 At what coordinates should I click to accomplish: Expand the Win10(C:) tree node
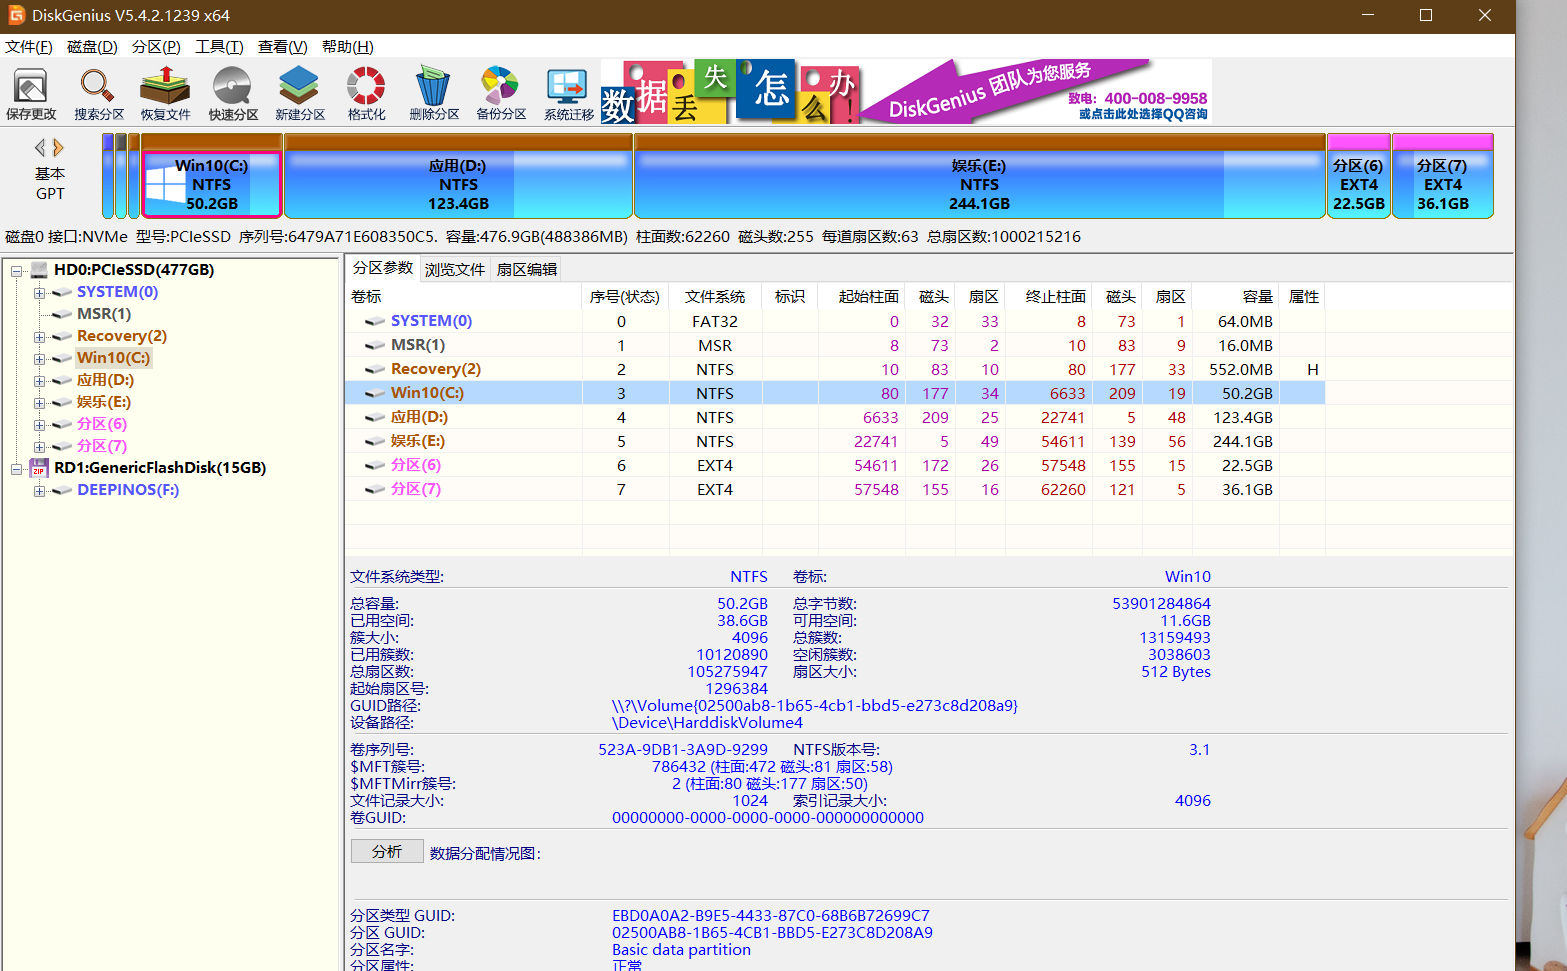(x=39, y=358)
